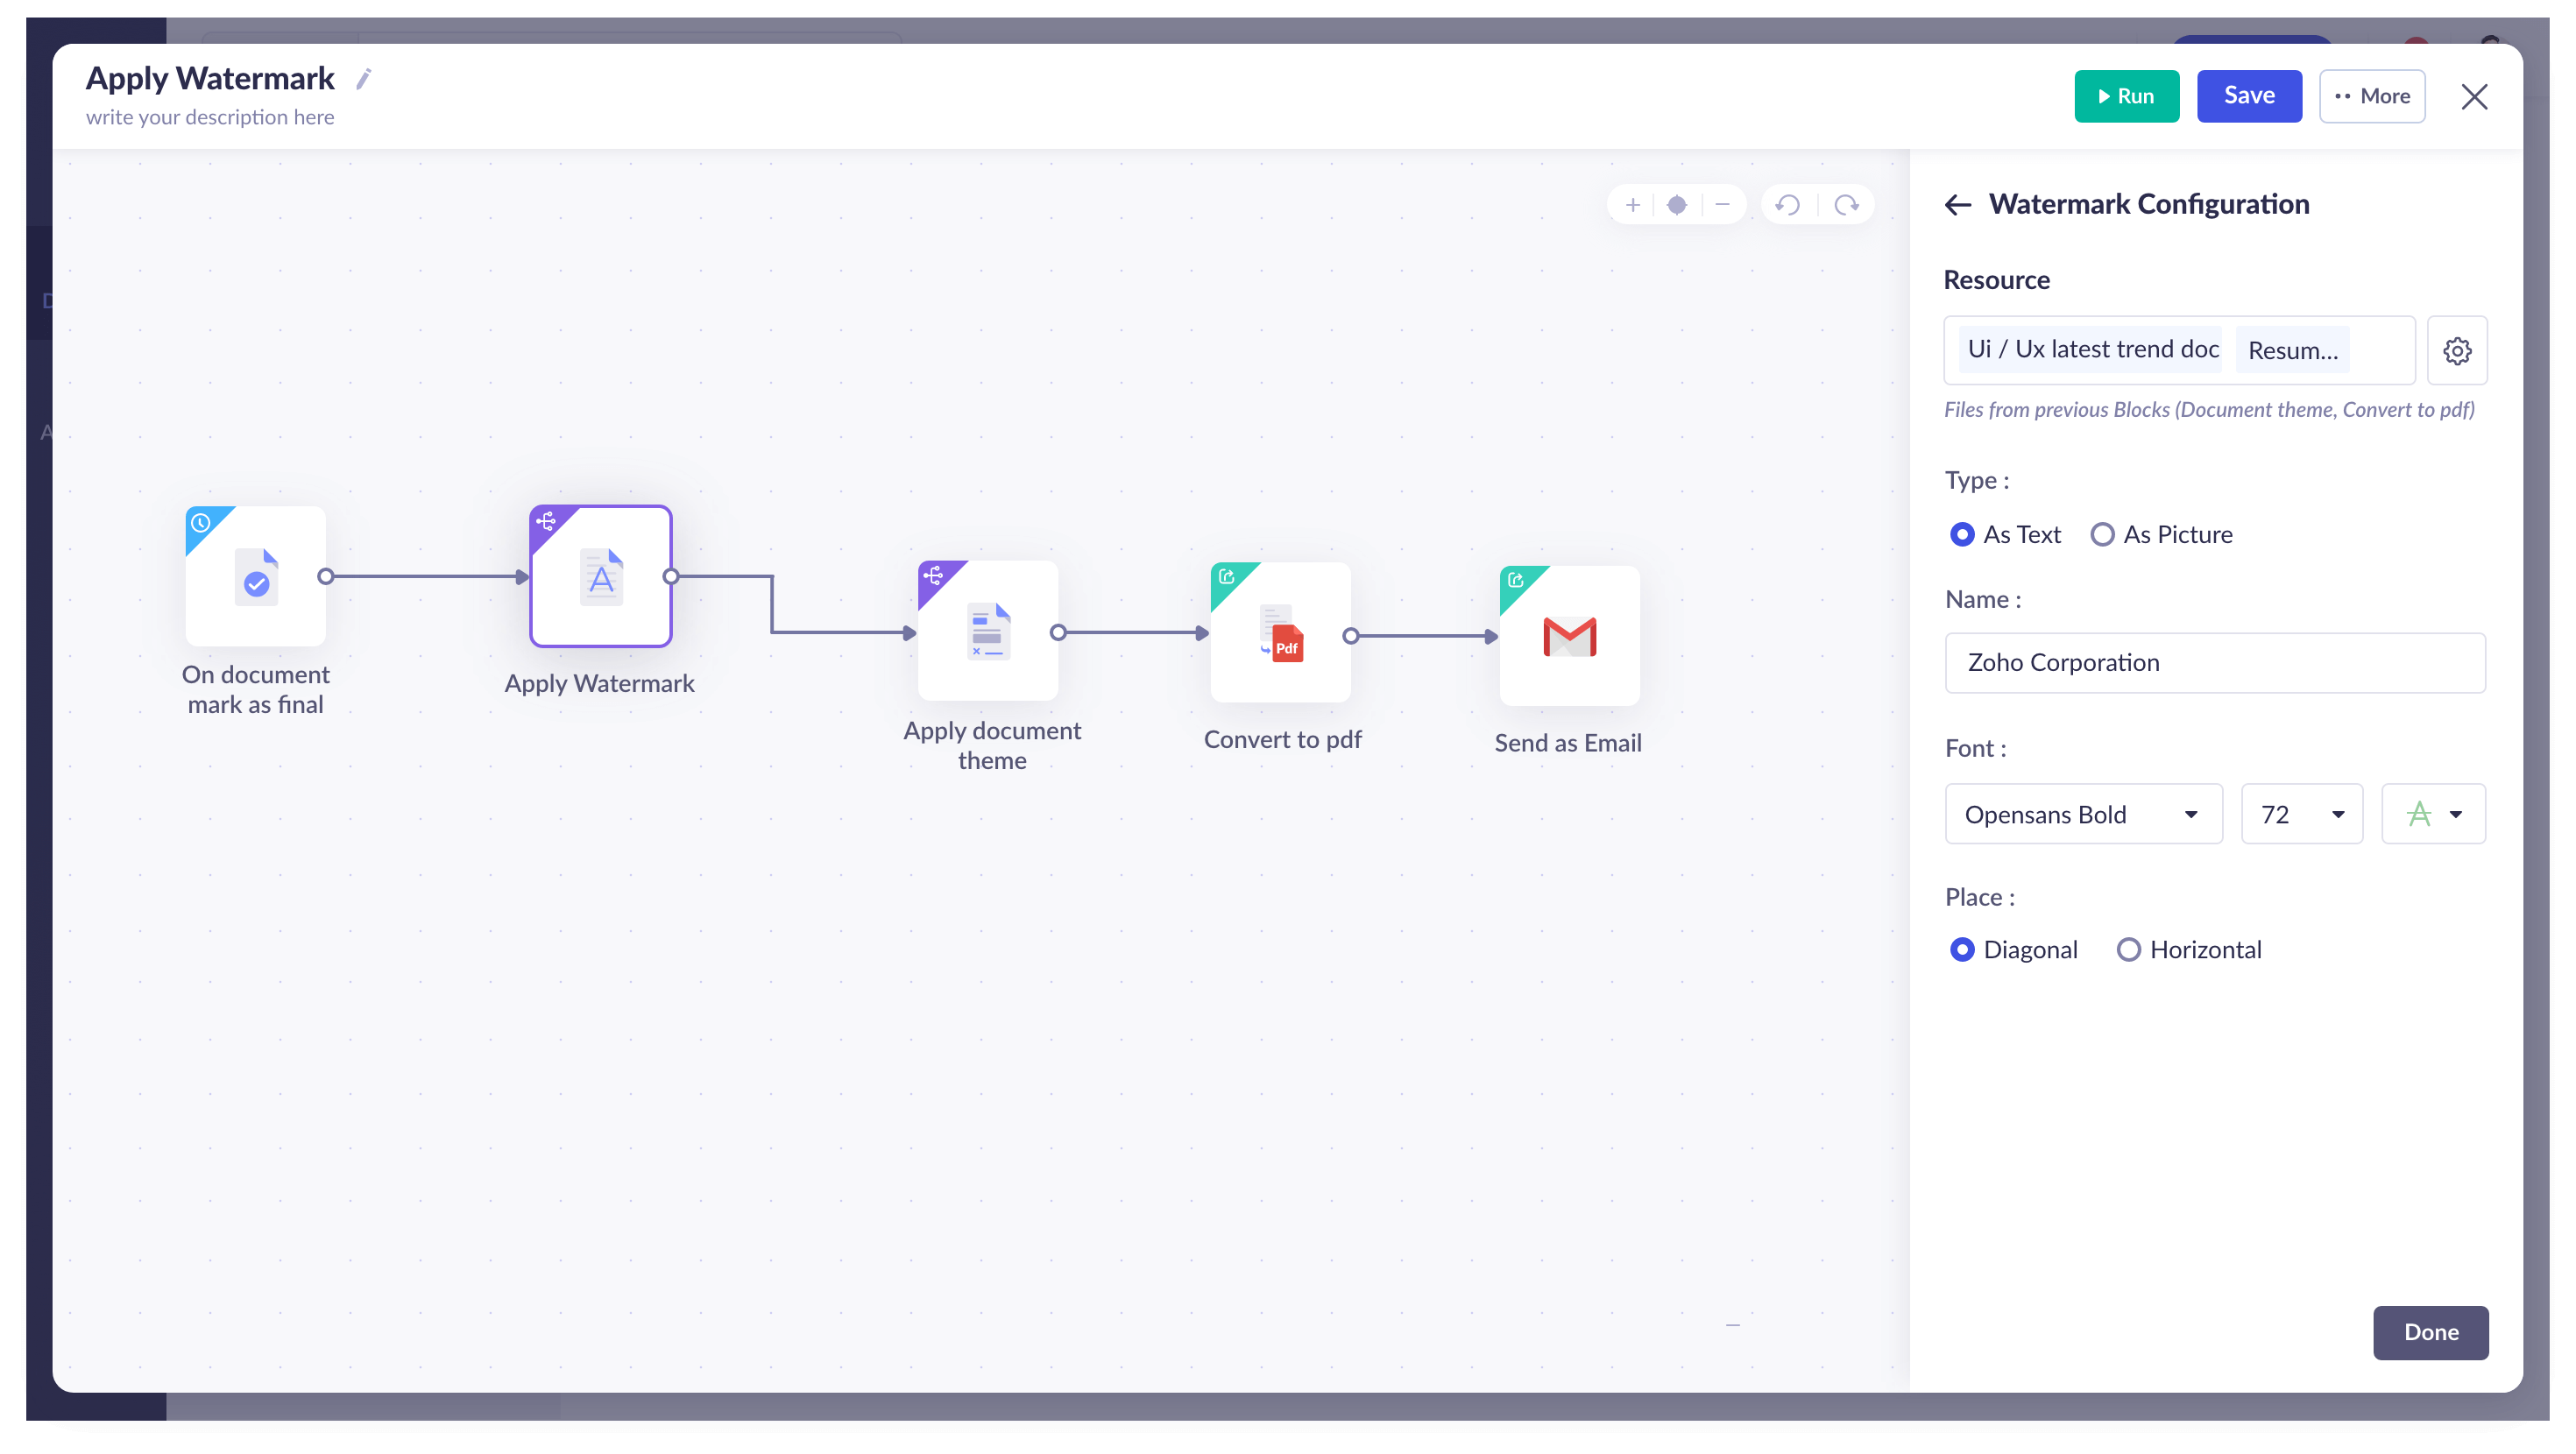Click the redo arrow above the canvas
The image size is (2576, 1454).
[x=1847, y=204]
